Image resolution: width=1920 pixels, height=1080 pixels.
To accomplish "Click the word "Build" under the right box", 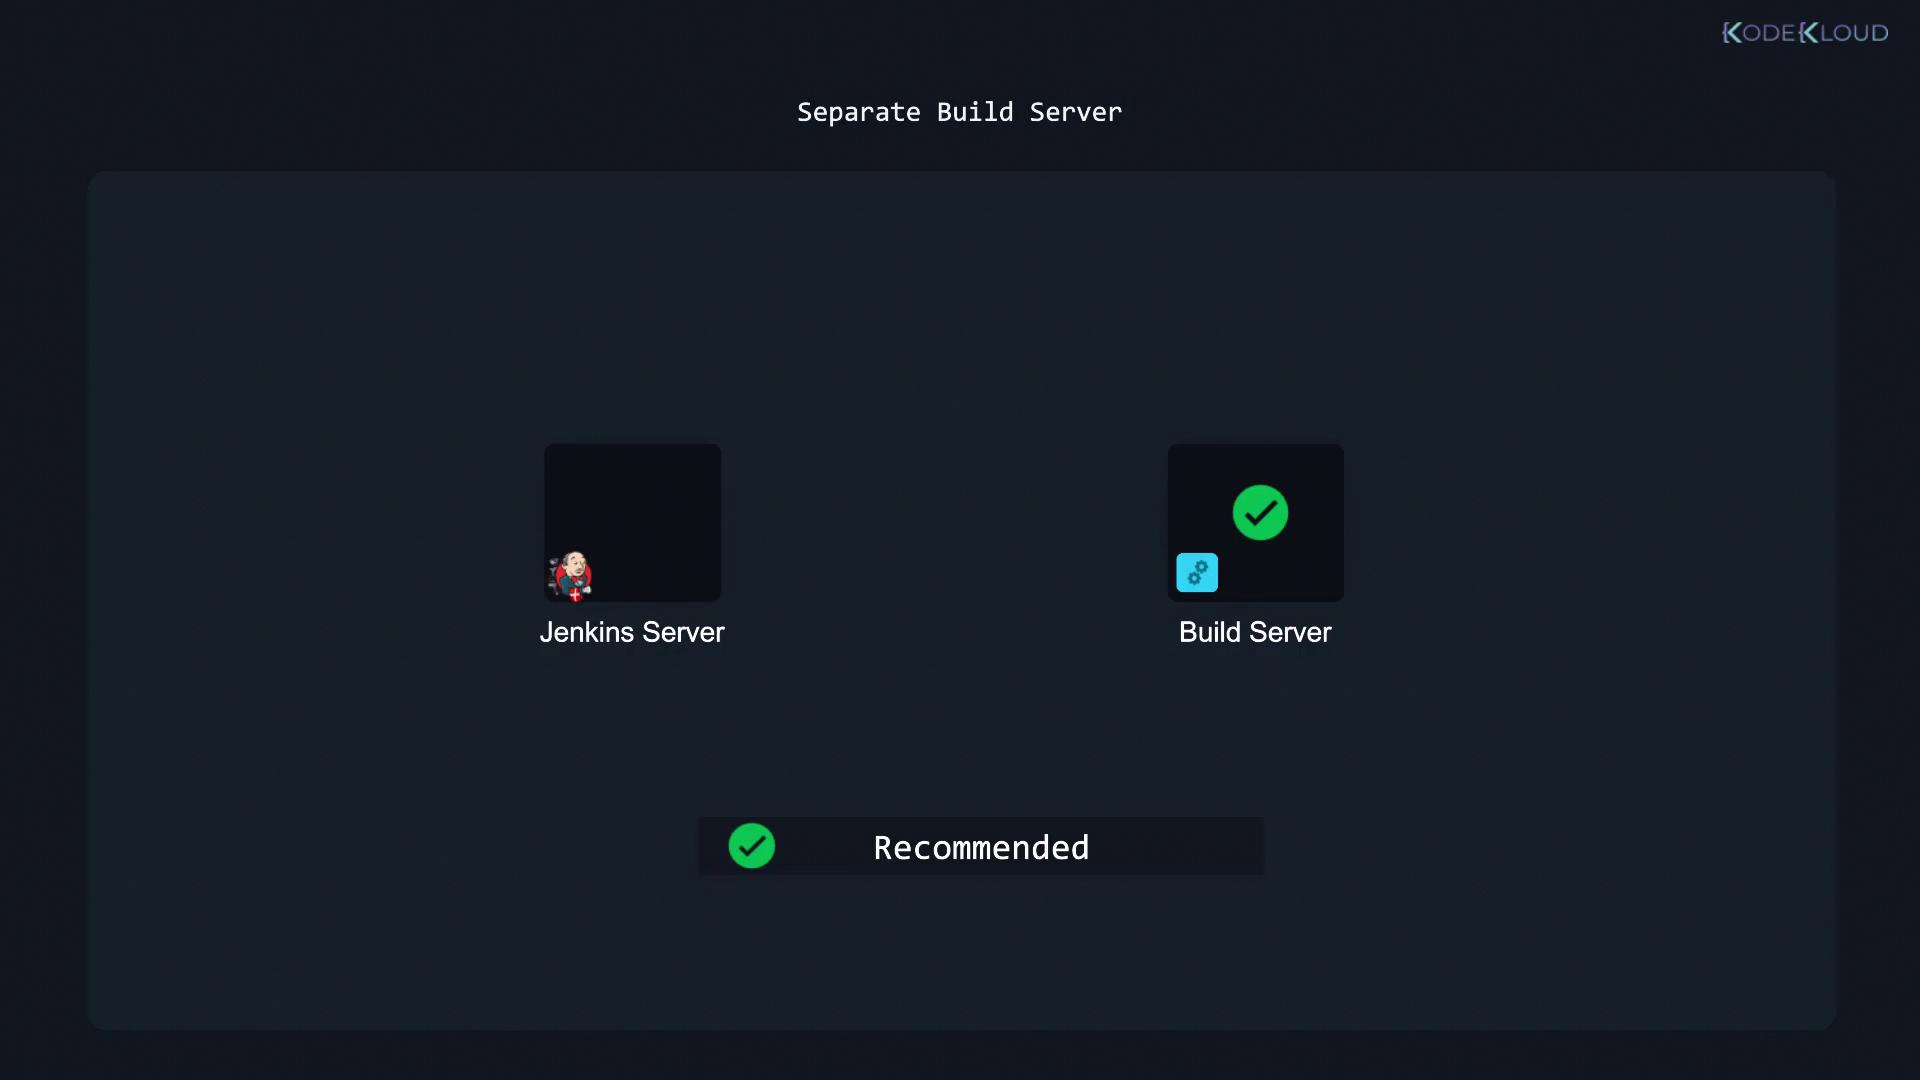I will [x=1209, y=632].
